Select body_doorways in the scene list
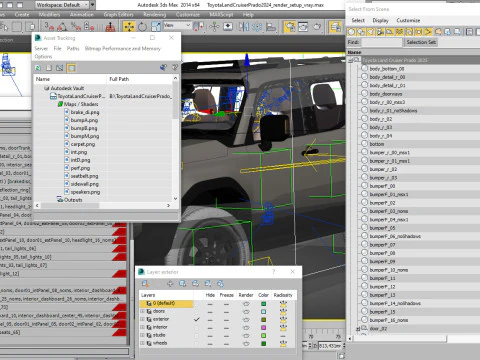The width and height of the screenshot is (480, 360). (x=386, y=94)
